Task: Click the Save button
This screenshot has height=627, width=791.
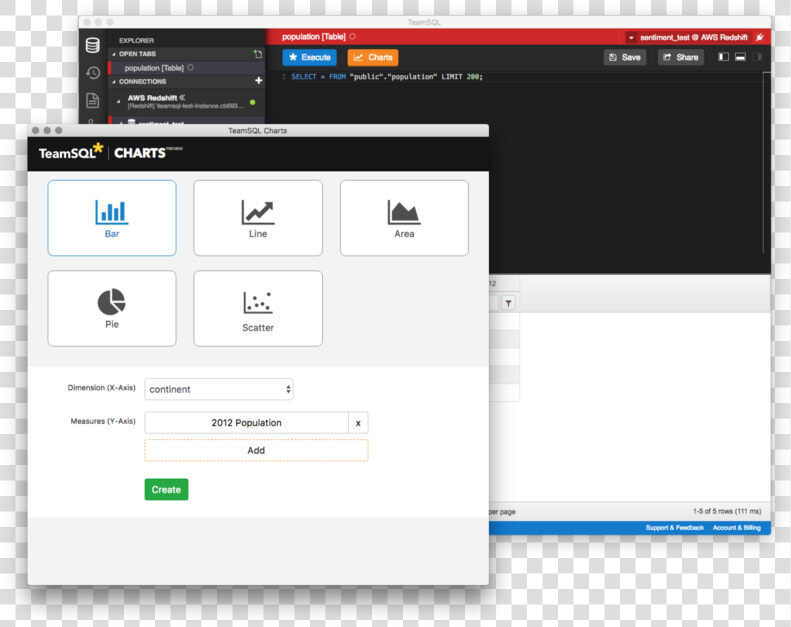Action: click(625, 58)
